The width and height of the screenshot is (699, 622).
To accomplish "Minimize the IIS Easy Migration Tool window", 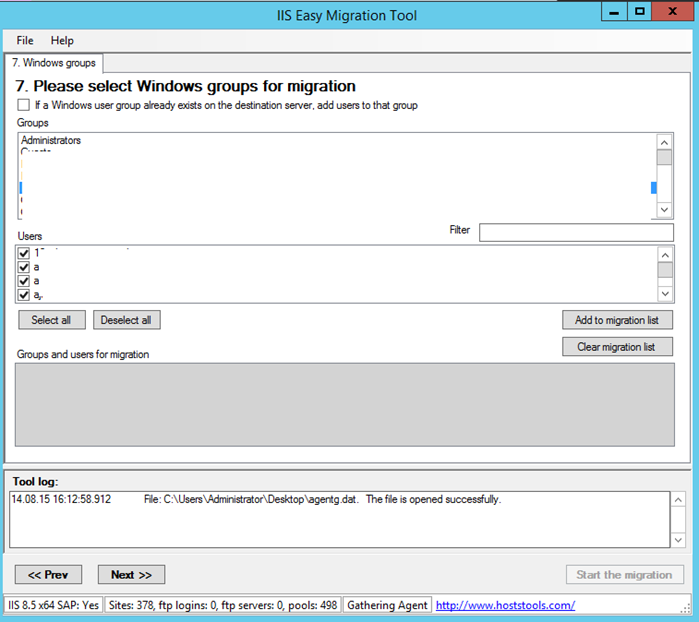I will click(614, 12).
